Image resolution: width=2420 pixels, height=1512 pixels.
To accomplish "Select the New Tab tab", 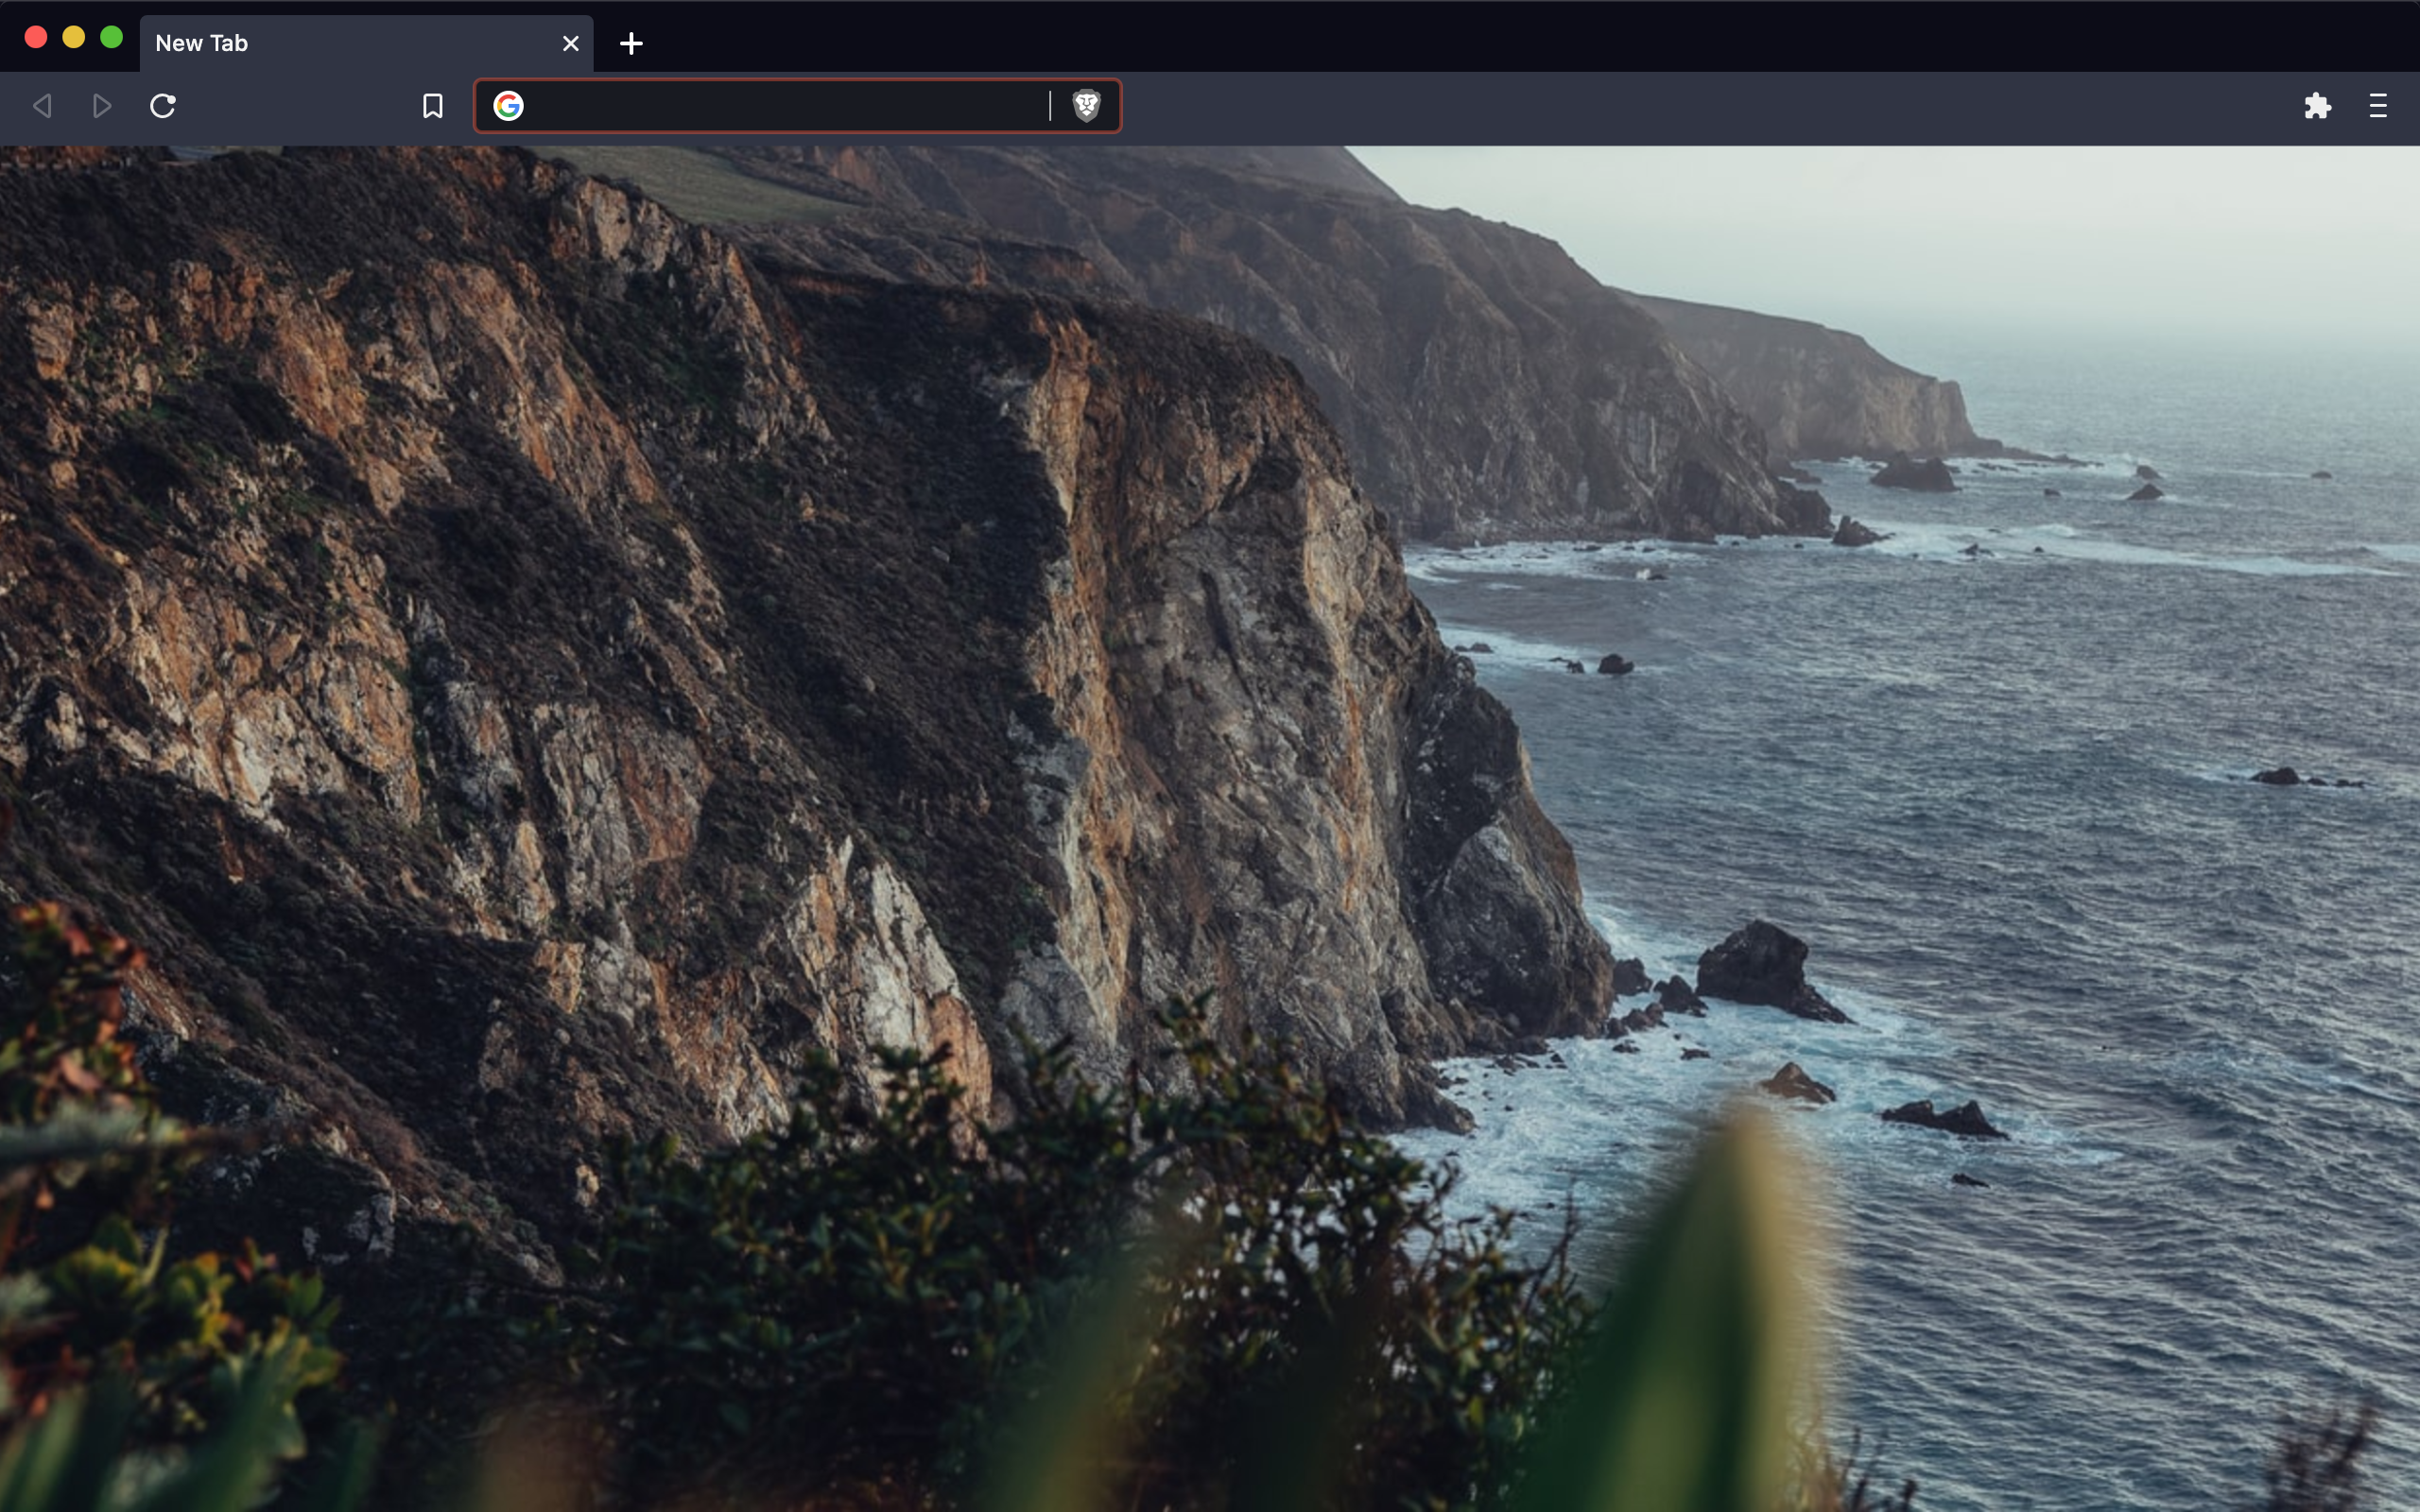I will click(366, 43).
